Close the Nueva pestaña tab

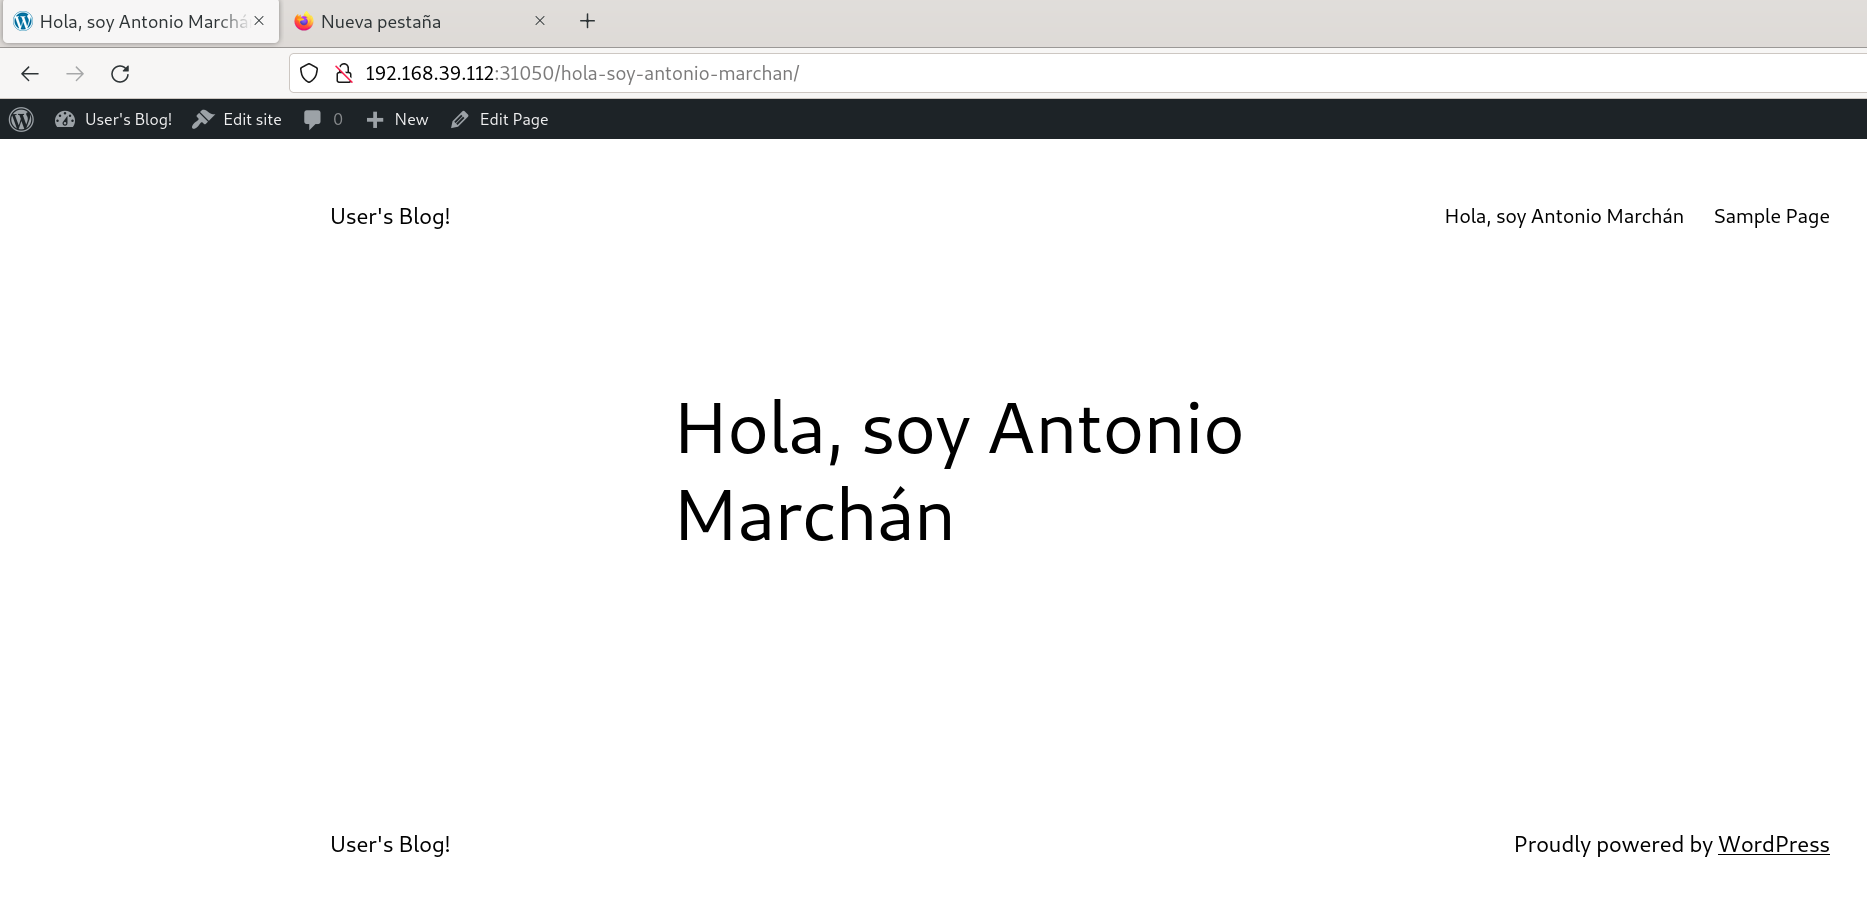[x=540, y=21]
